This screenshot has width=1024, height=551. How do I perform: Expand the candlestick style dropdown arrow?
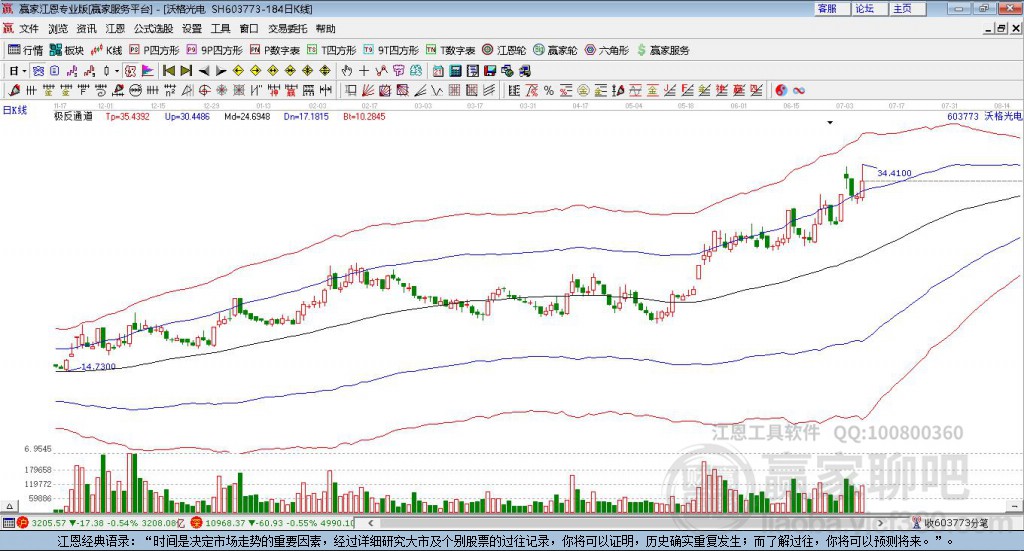point(117,71)
